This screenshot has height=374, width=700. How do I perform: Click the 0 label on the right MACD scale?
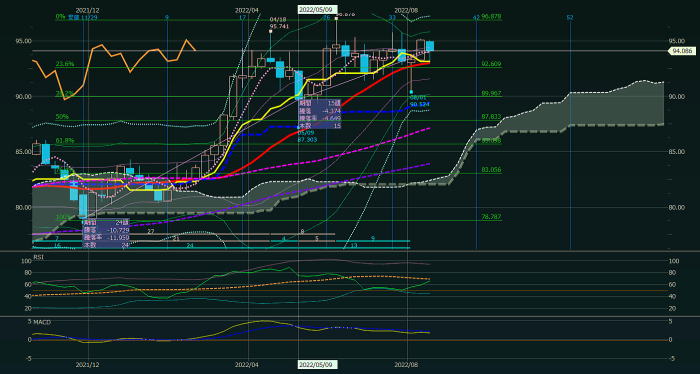pos(671,340)
